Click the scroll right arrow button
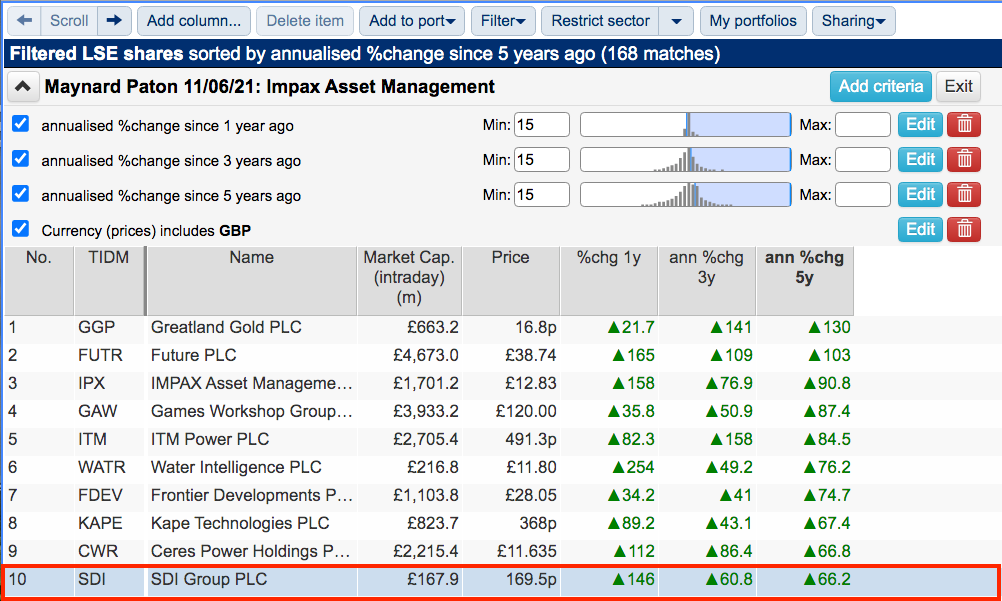The height and width of the screenshot is (601, 1002). [114, 21]
